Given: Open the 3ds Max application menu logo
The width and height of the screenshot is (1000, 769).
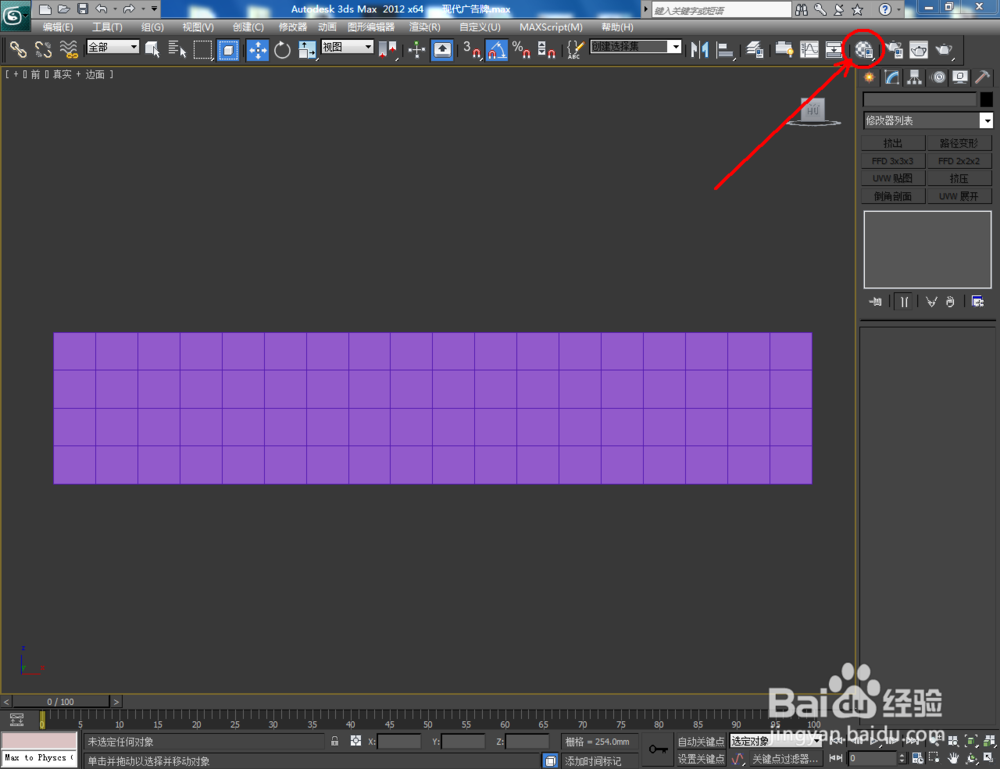Looking at the screenshot, I should coord(14,15).
